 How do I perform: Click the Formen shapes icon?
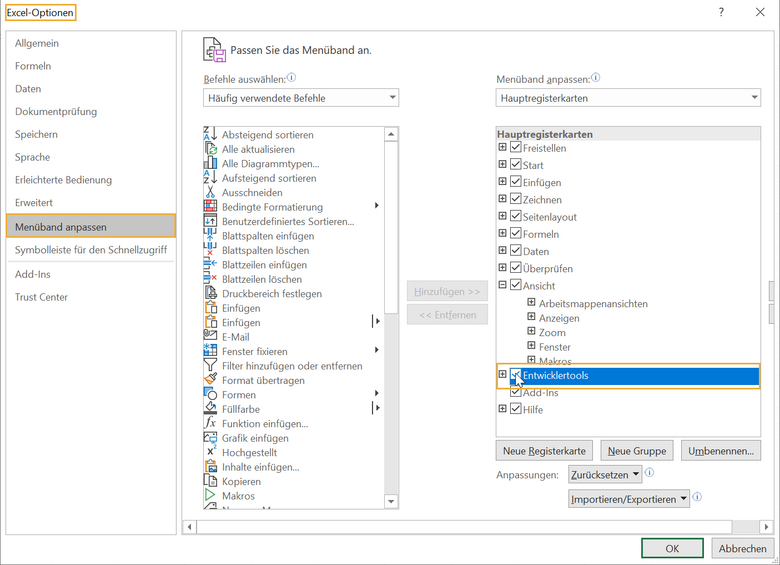[210, 394]
